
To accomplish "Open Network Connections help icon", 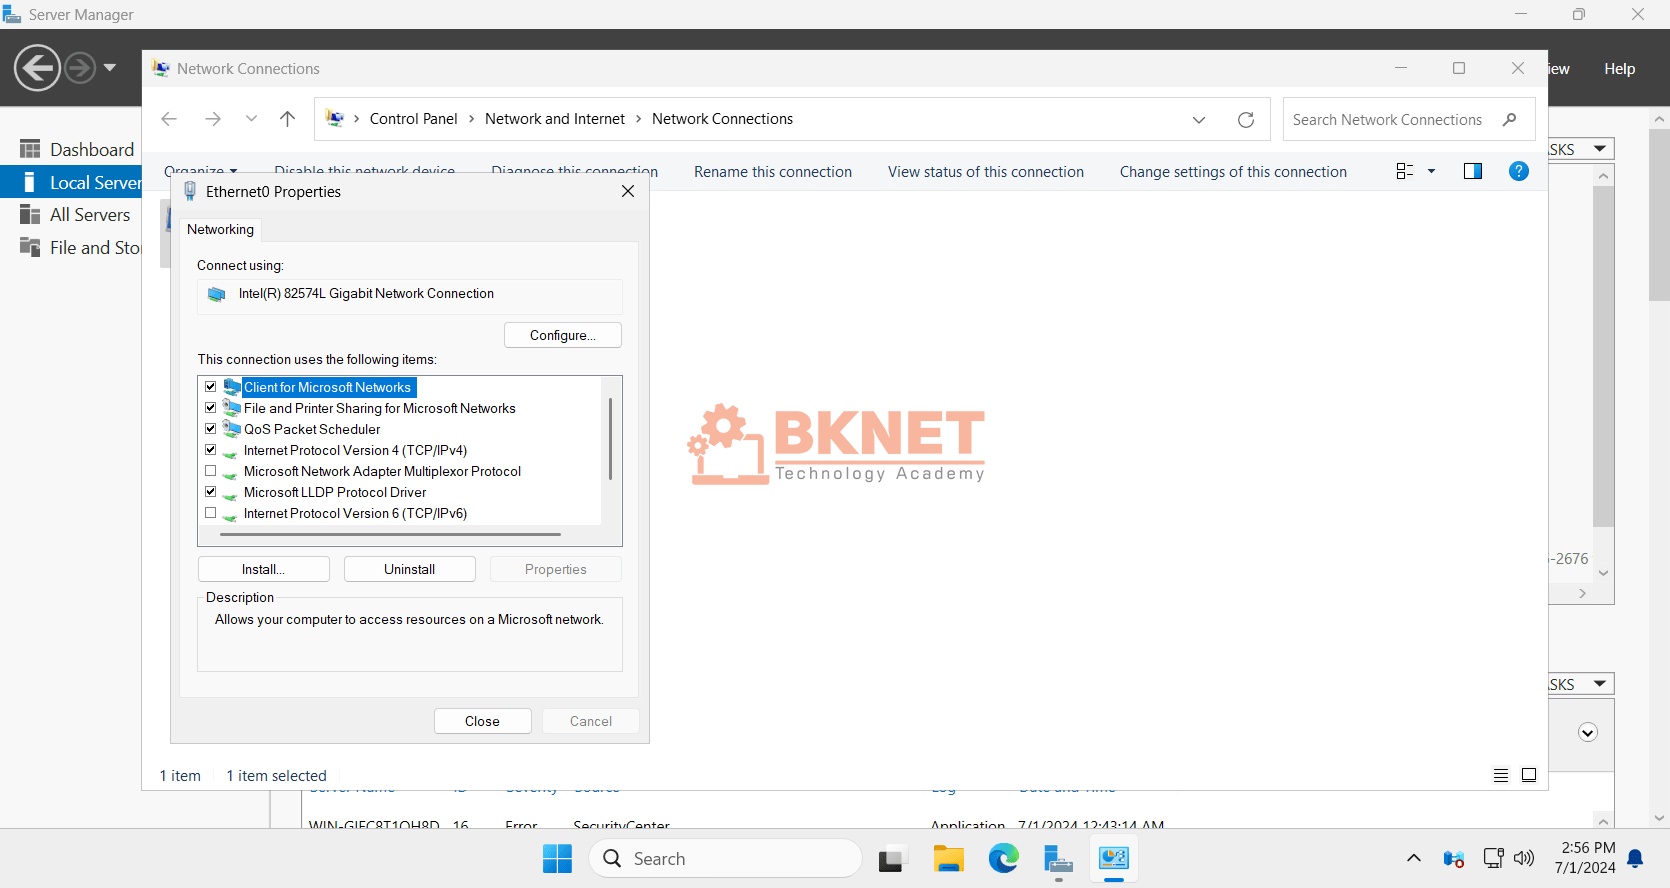I will [1518, 171].
